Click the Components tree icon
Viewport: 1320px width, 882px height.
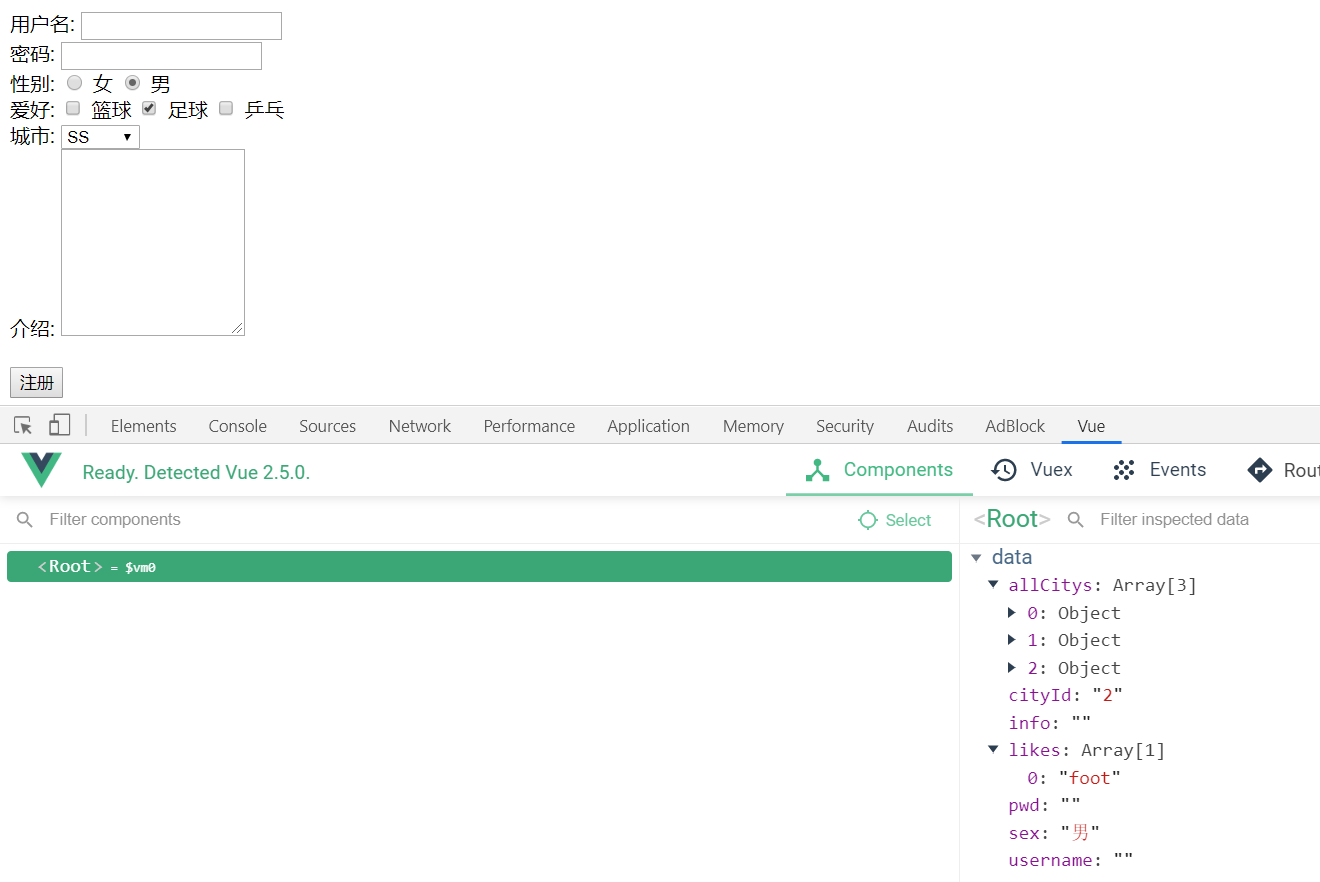pyautogui.click(x=818, y=470)
